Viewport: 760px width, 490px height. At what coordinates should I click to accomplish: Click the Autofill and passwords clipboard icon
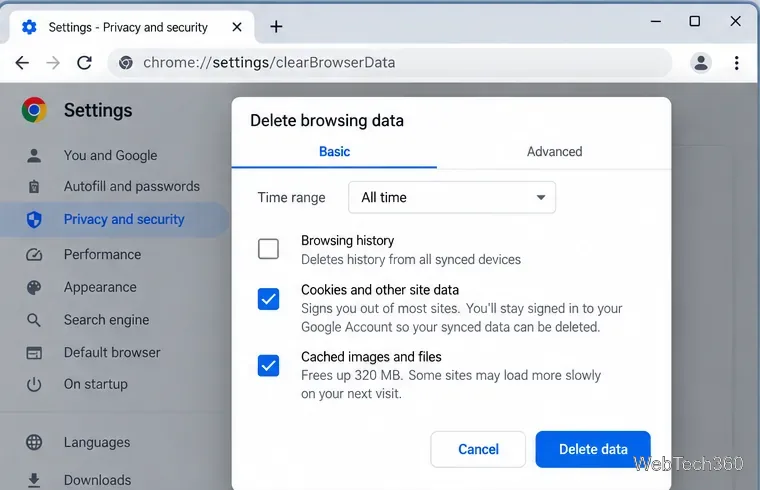tap(34, 187)
